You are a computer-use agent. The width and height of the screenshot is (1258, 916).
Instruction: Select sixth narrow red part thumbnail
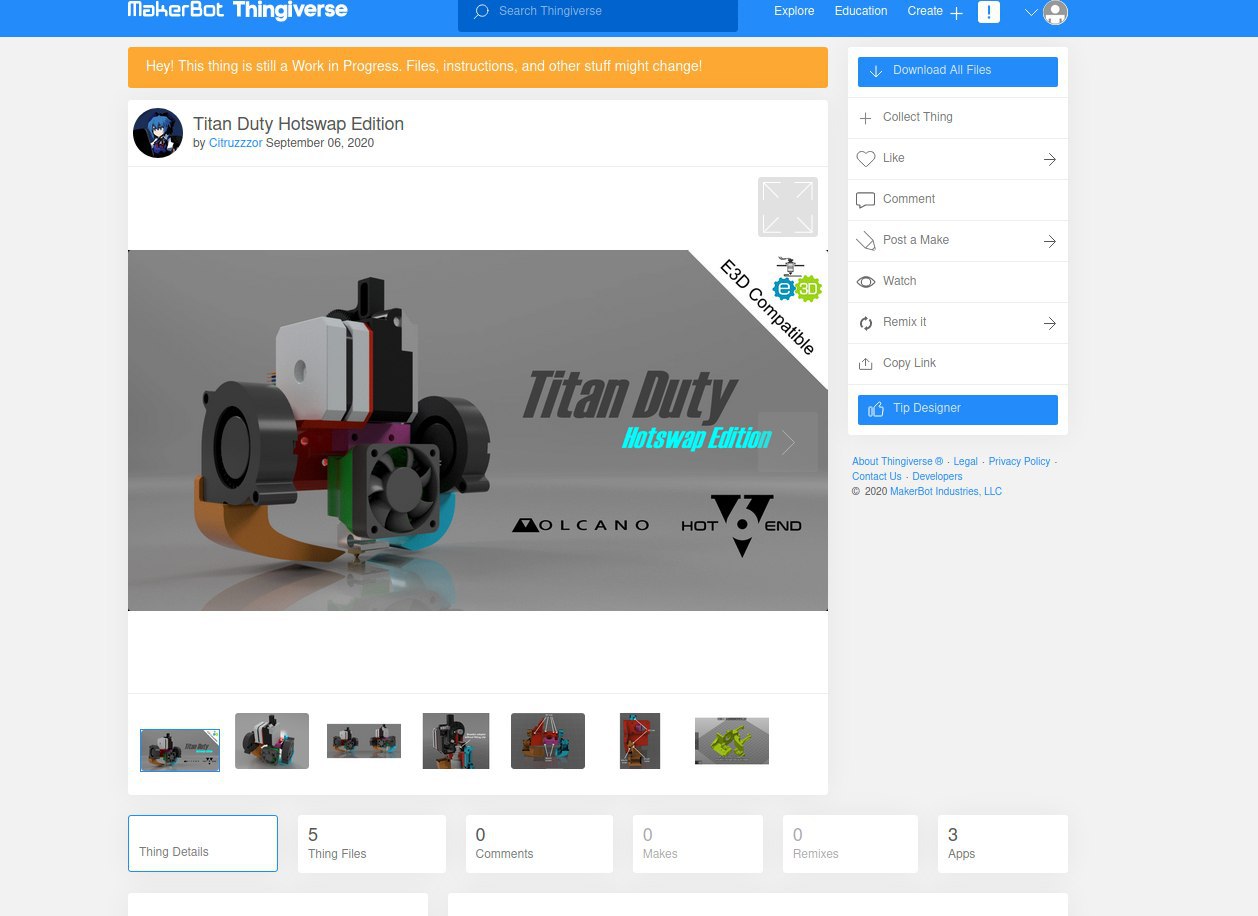640,741
